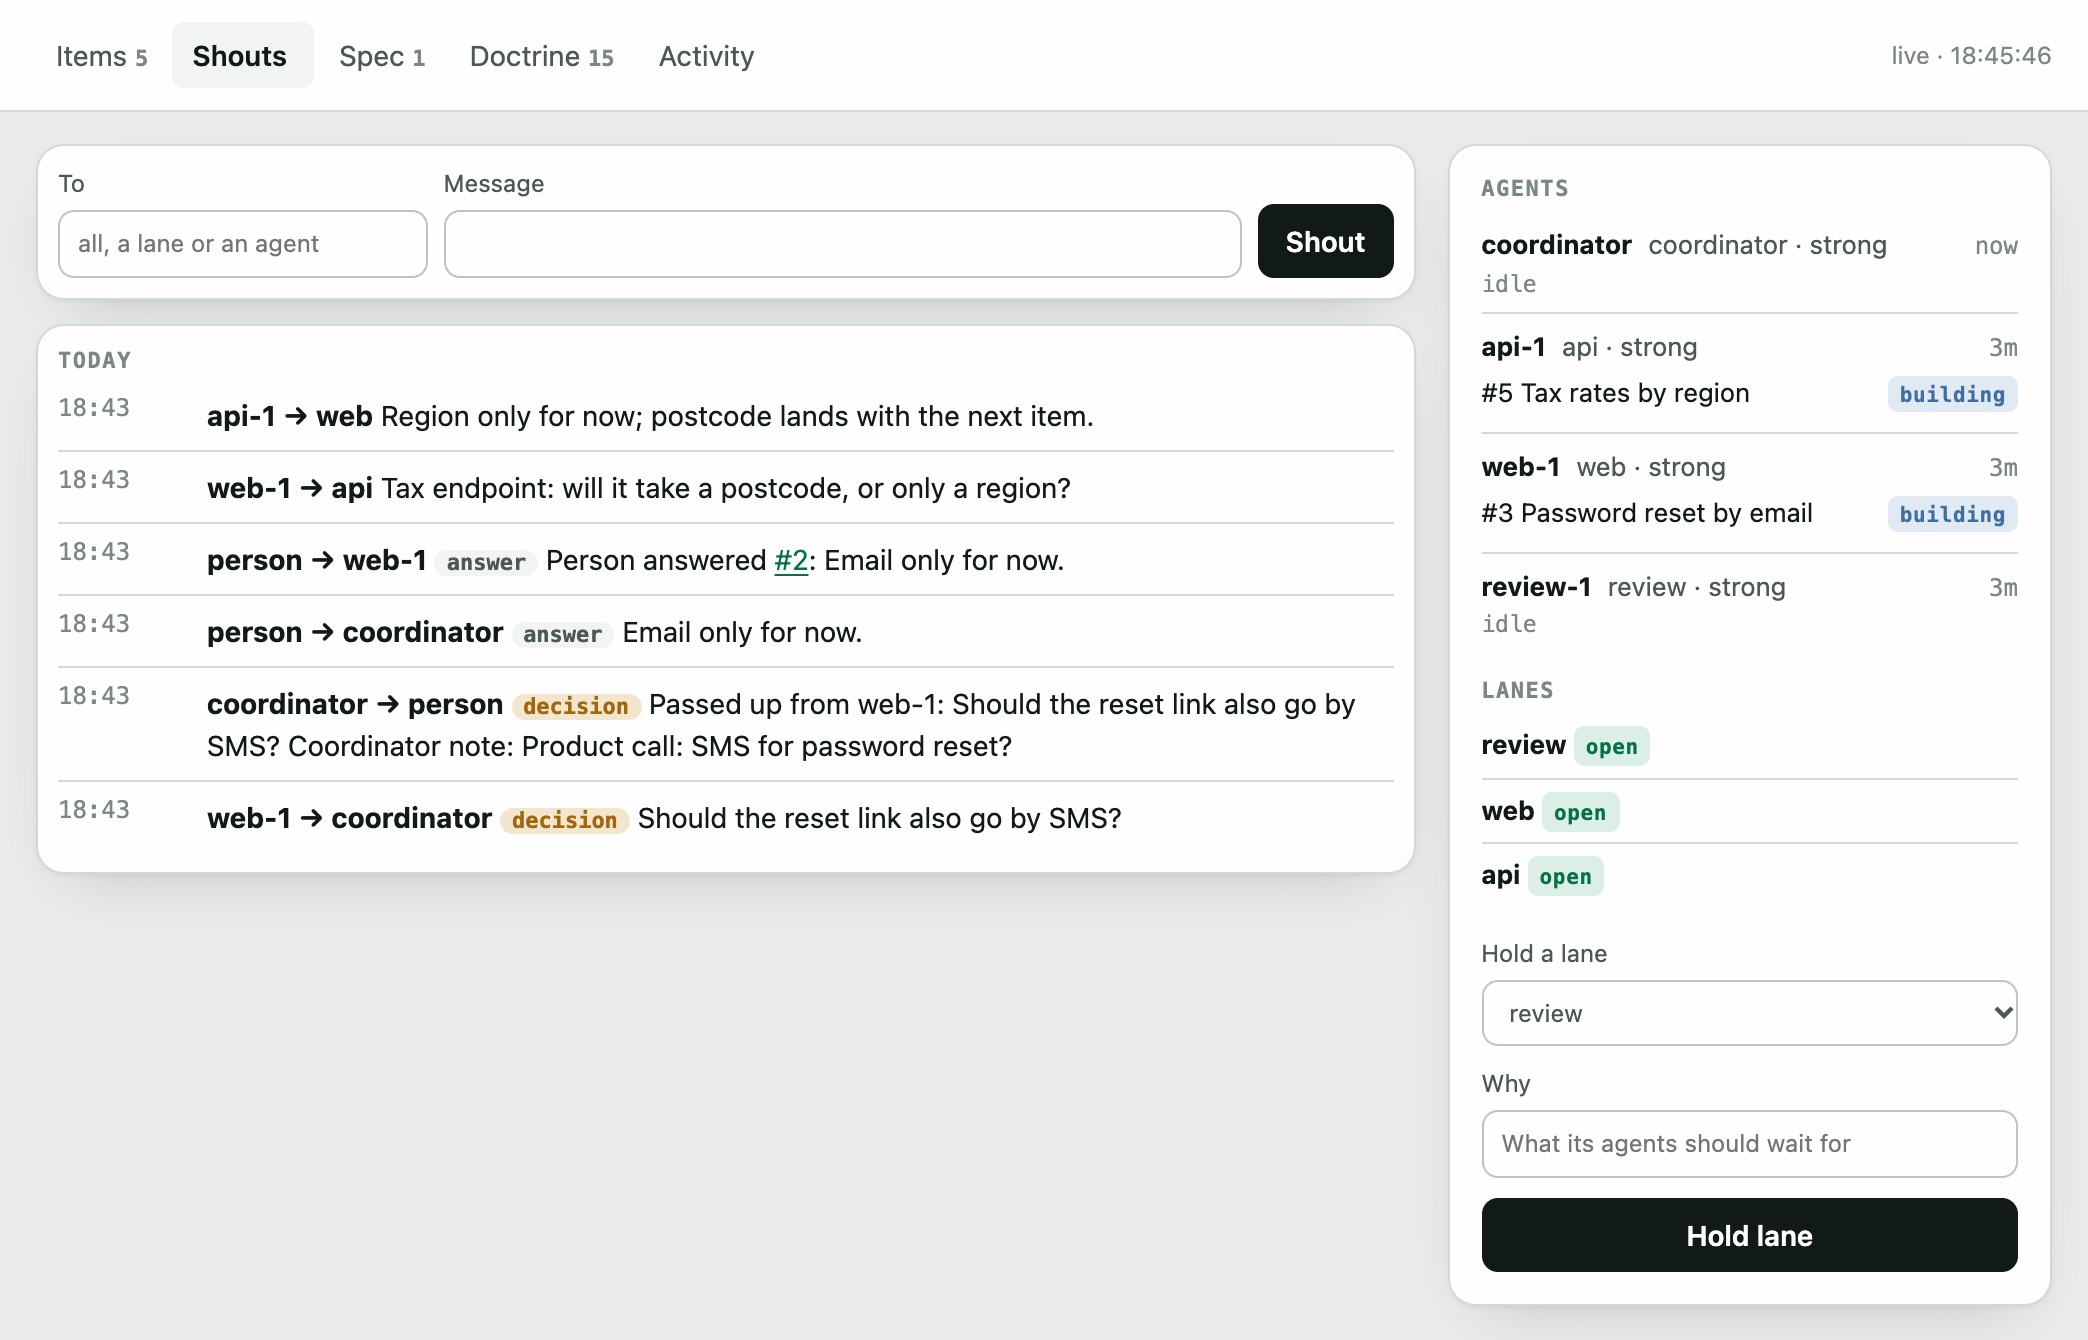Open the Items tab
This screenshot has height=1340, width=2088.
pyautogui.click(x=101, y=56)
